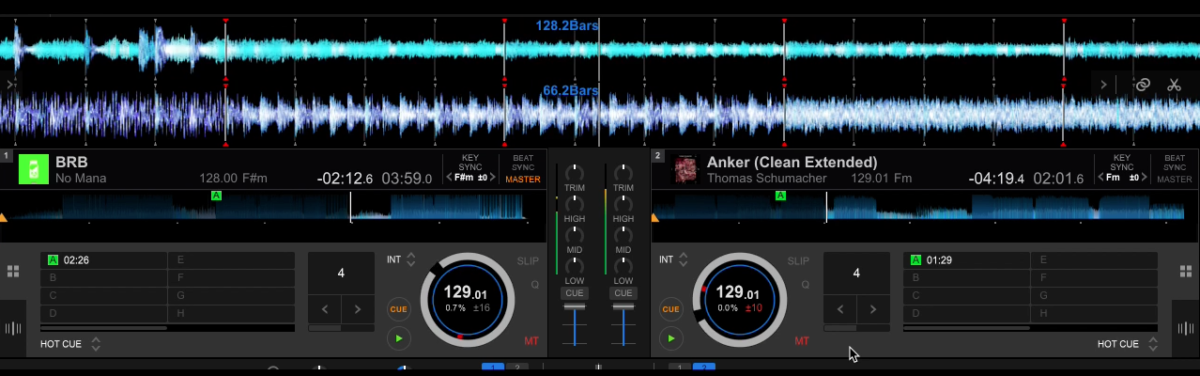1200x376 pixels.
Task: Start playback on deck 1 play button
Action: 399,339
